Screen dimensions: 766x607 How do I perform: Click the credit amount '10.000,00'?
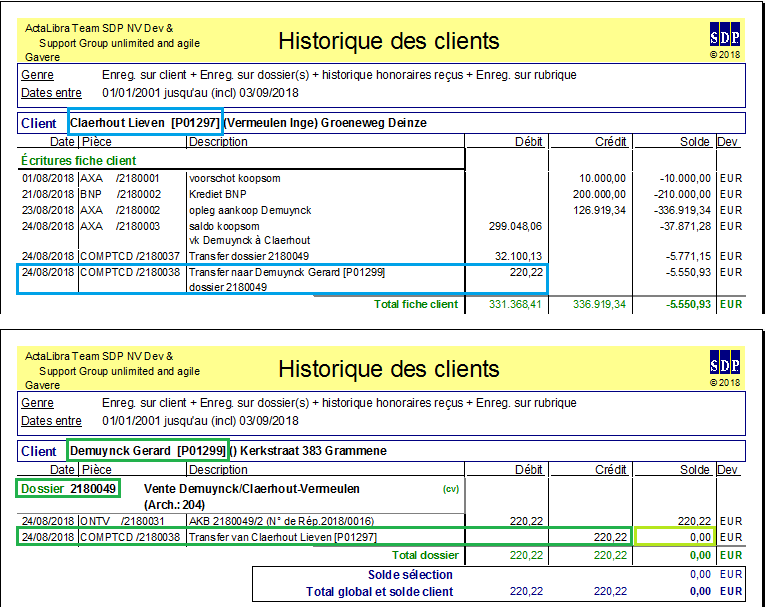pyautogui.click(x=602, y=178)
